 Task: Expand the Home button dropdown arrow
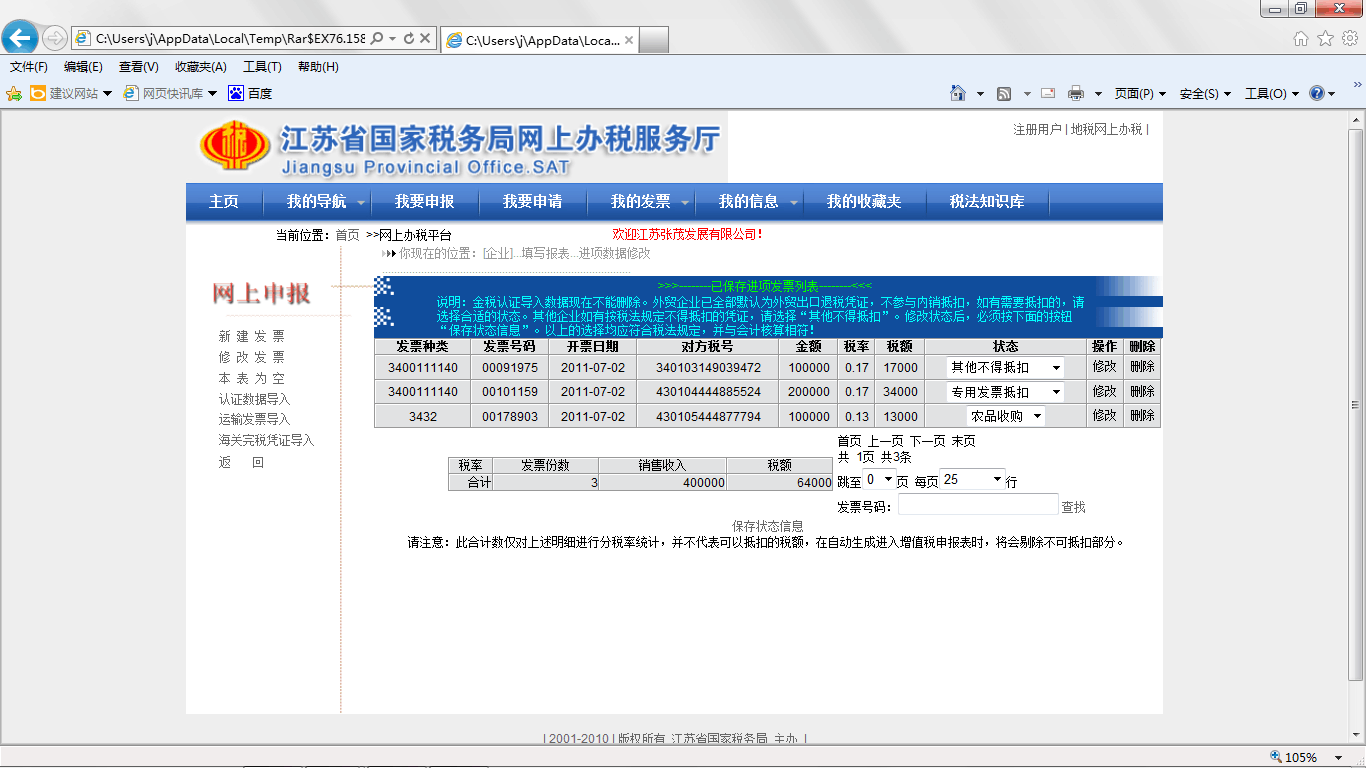point(980,94)
